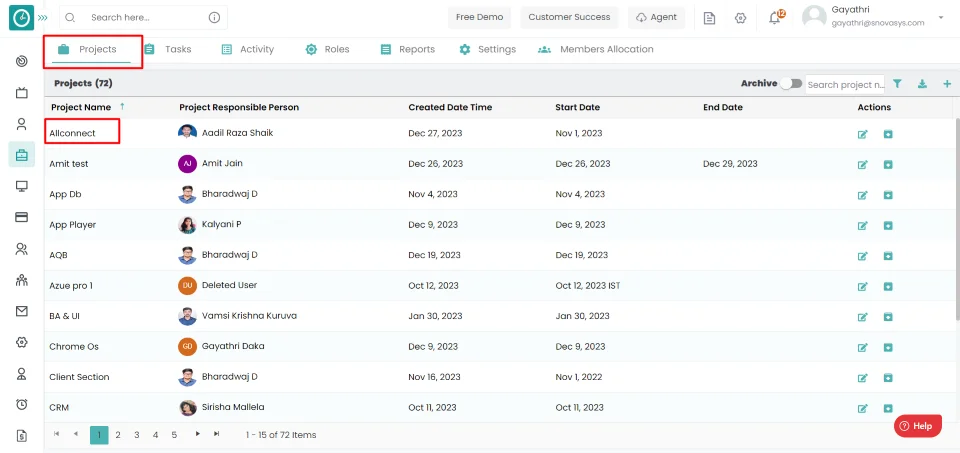Open the Members Allocation tab

click(596, 50)
